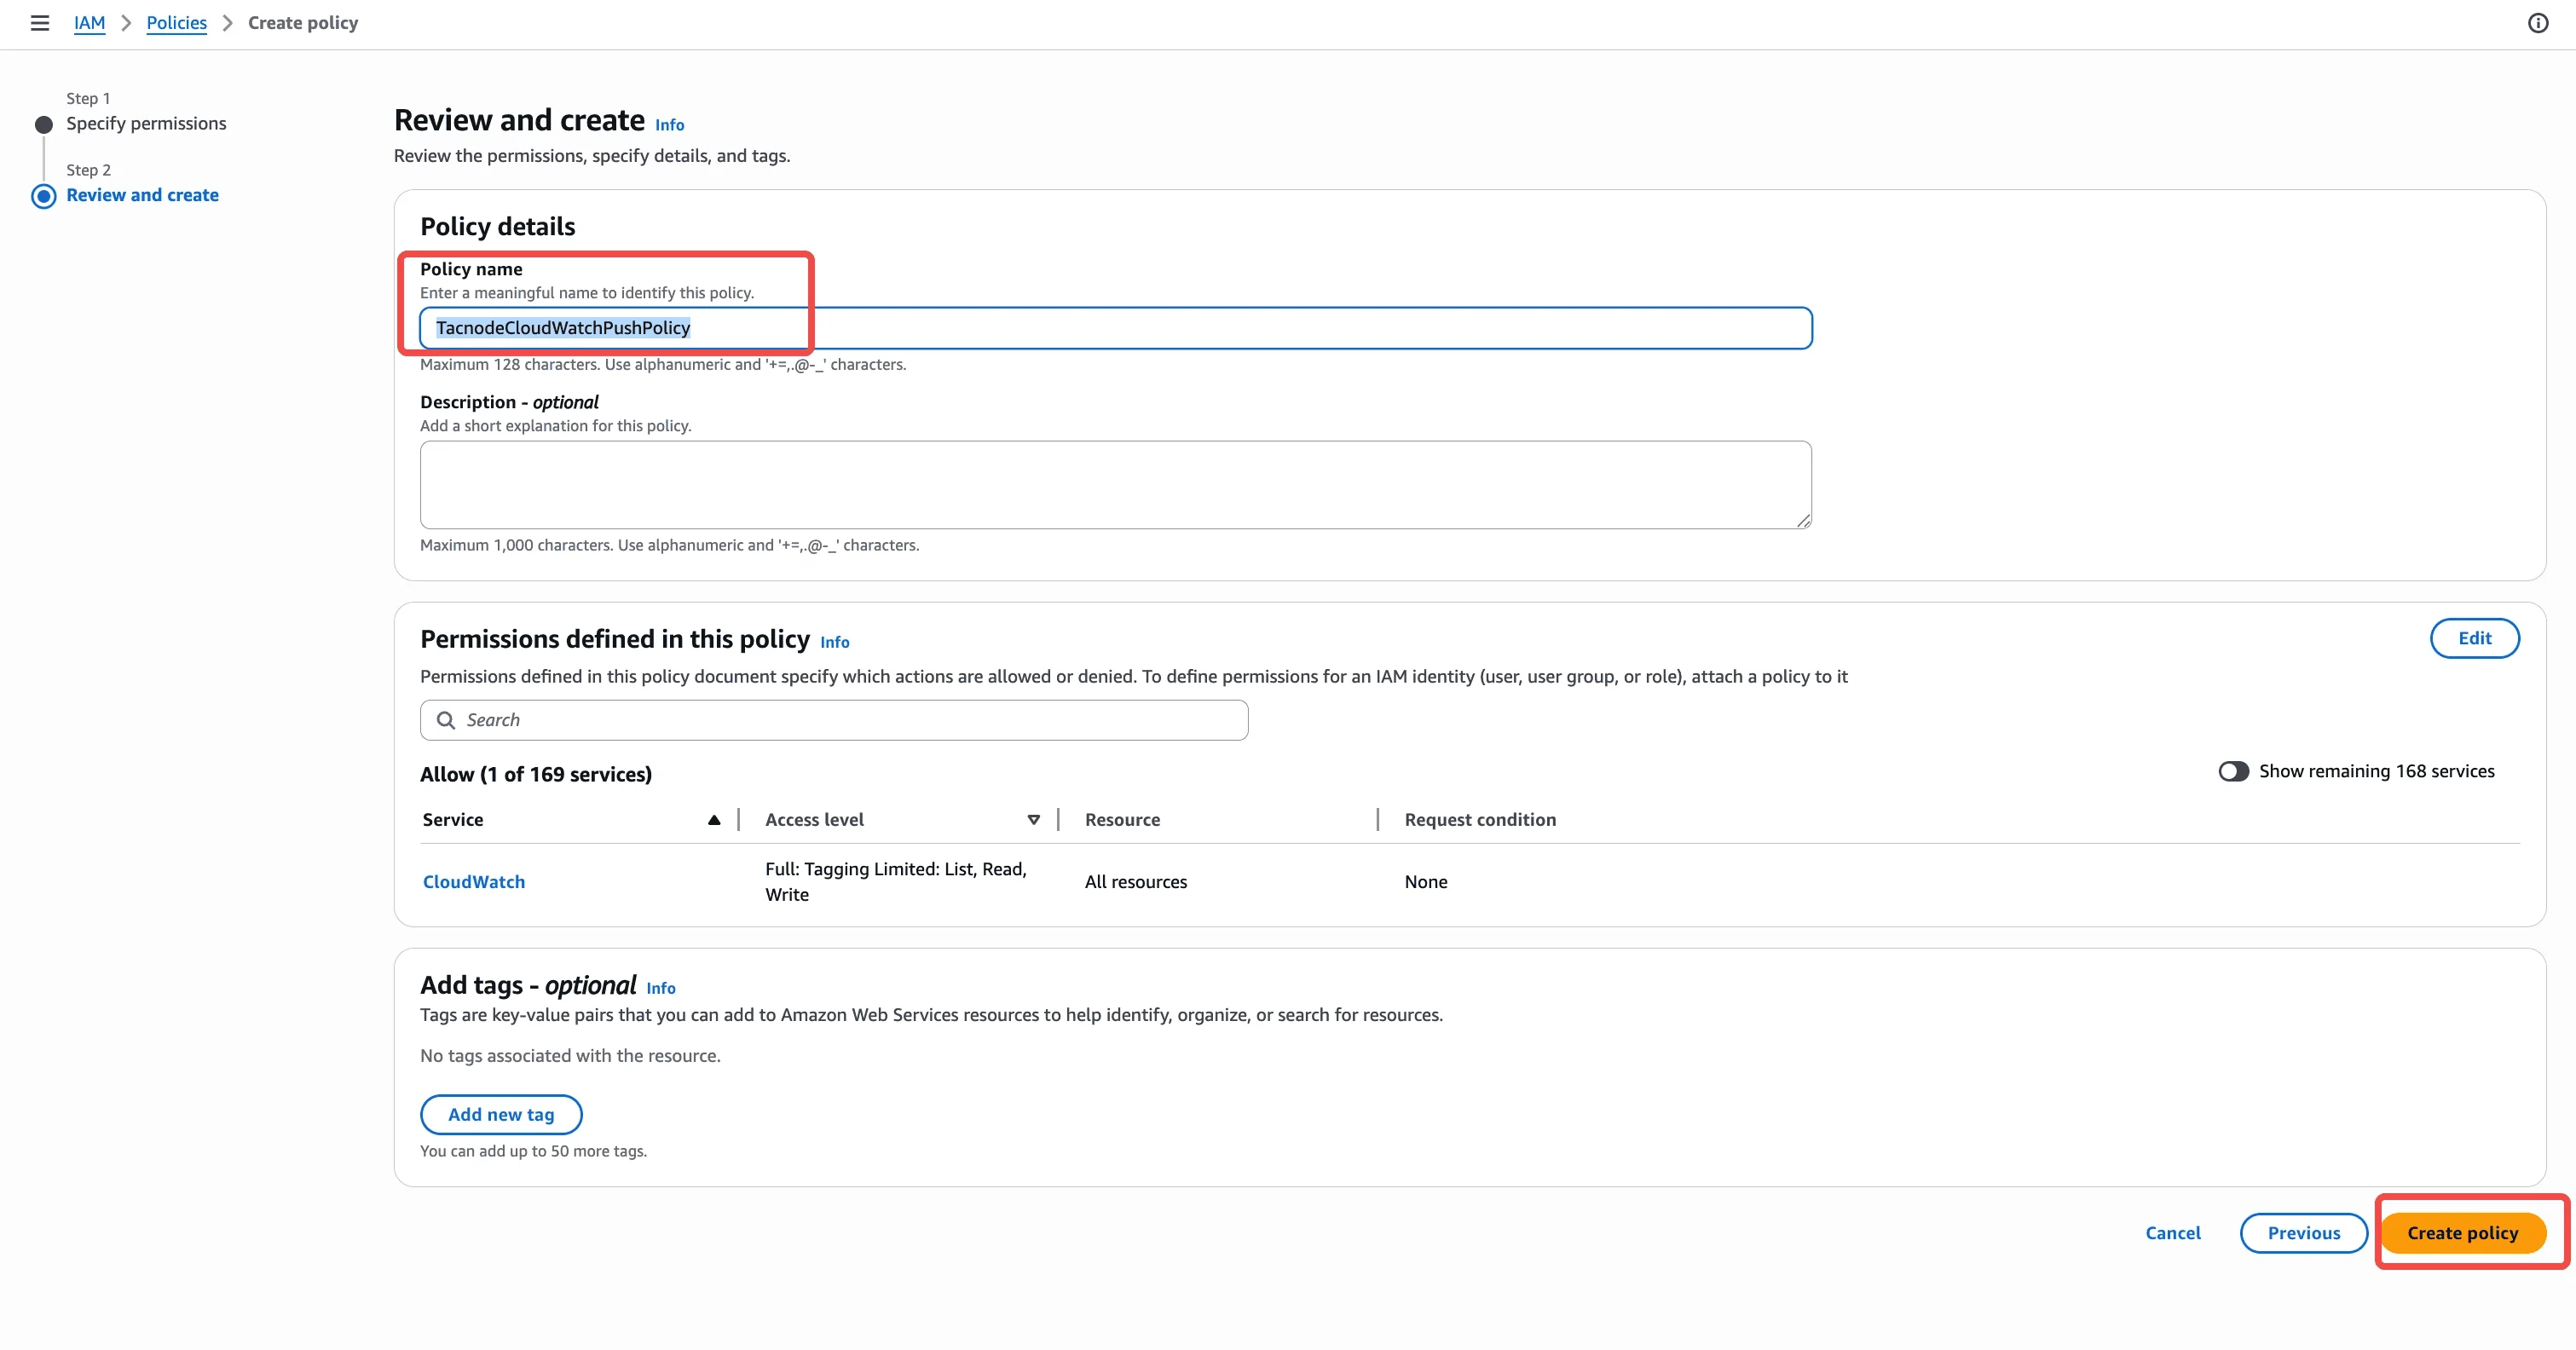
Task: Open the Access level column filter arrow
Action: (1033, 820)
